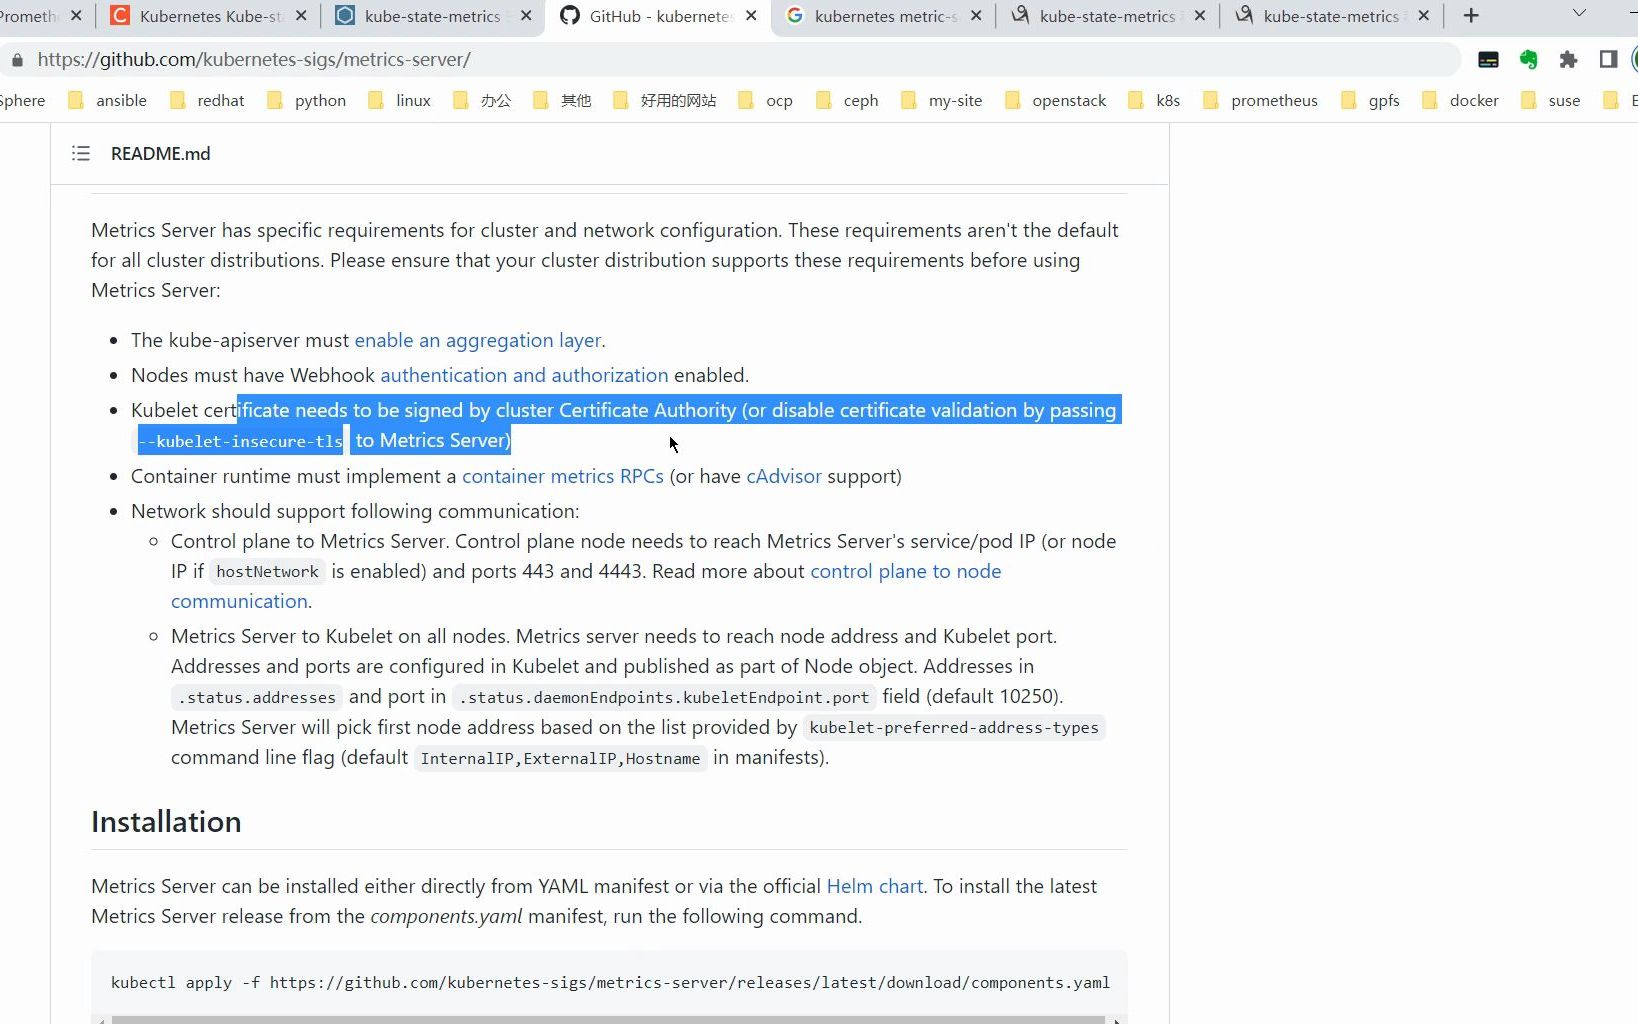
Task: Follow the cAdvisor link
Action: click(x=784, y=476)
